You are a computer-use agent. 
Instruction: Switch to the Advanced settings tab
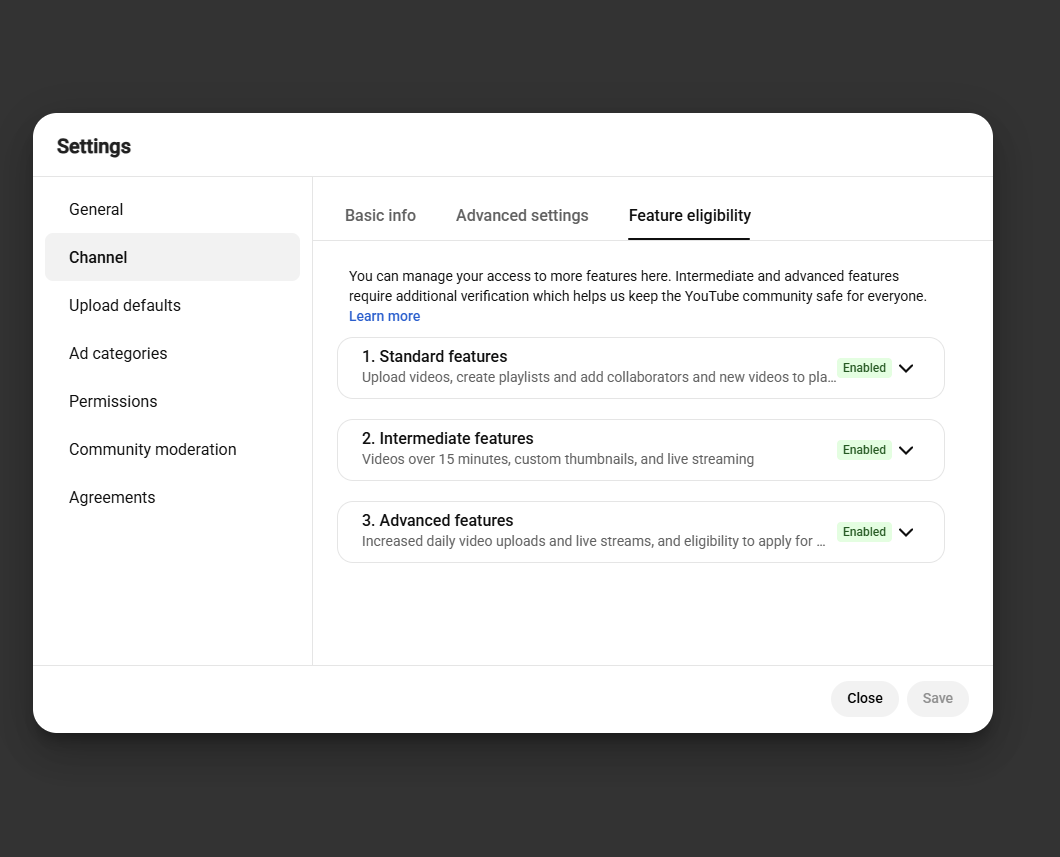click(522, 216)
